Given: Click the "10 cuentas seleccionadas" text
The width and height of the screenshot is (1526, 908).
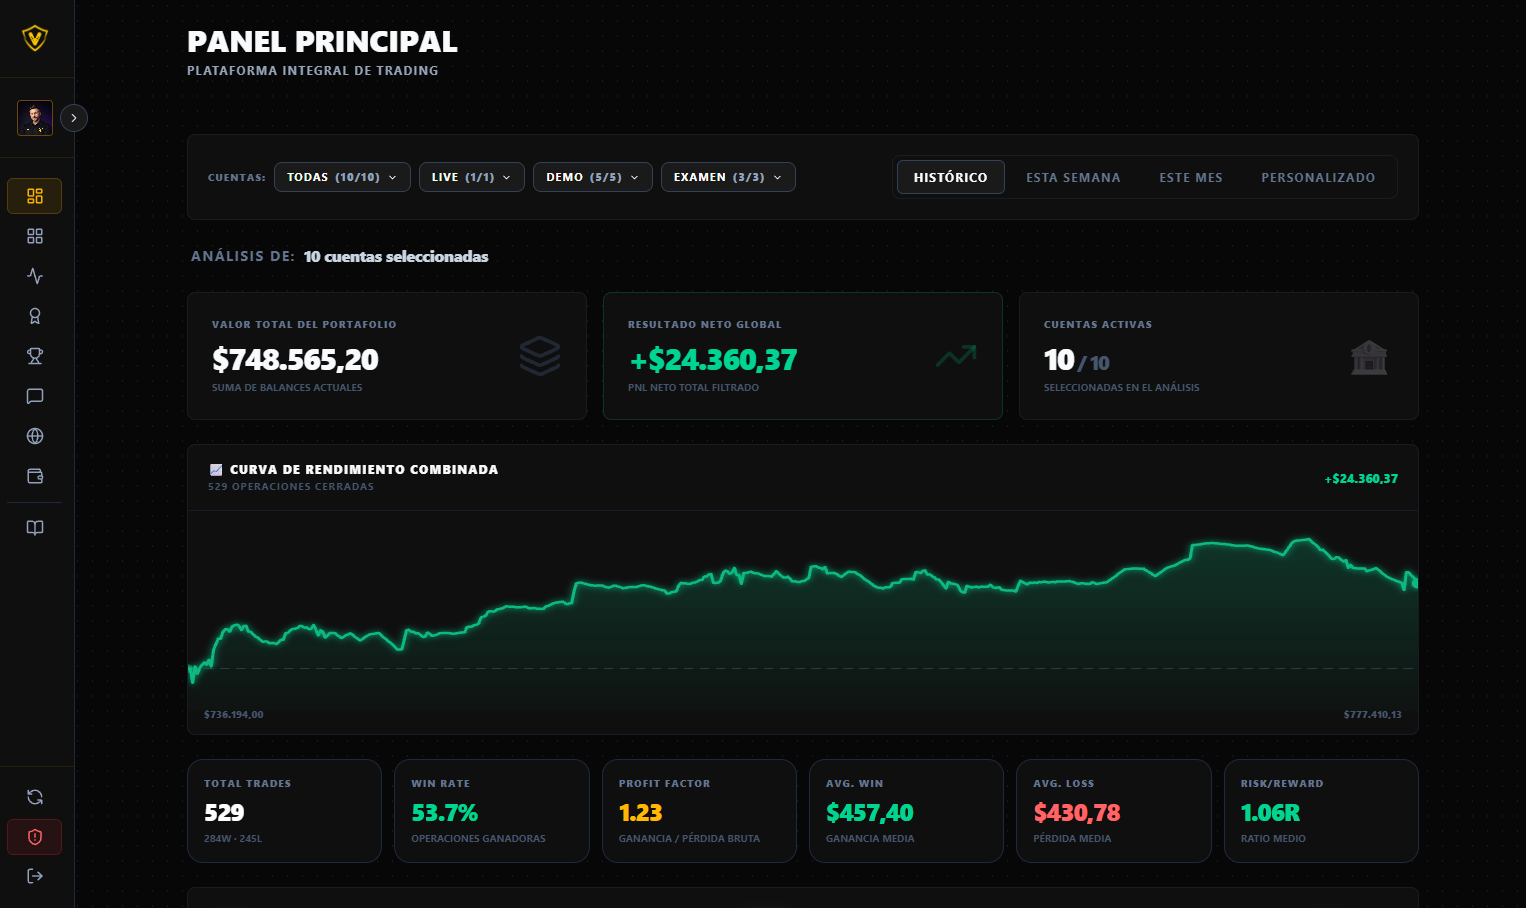Looking at the screenshot, I should click(x=396, y=257).
